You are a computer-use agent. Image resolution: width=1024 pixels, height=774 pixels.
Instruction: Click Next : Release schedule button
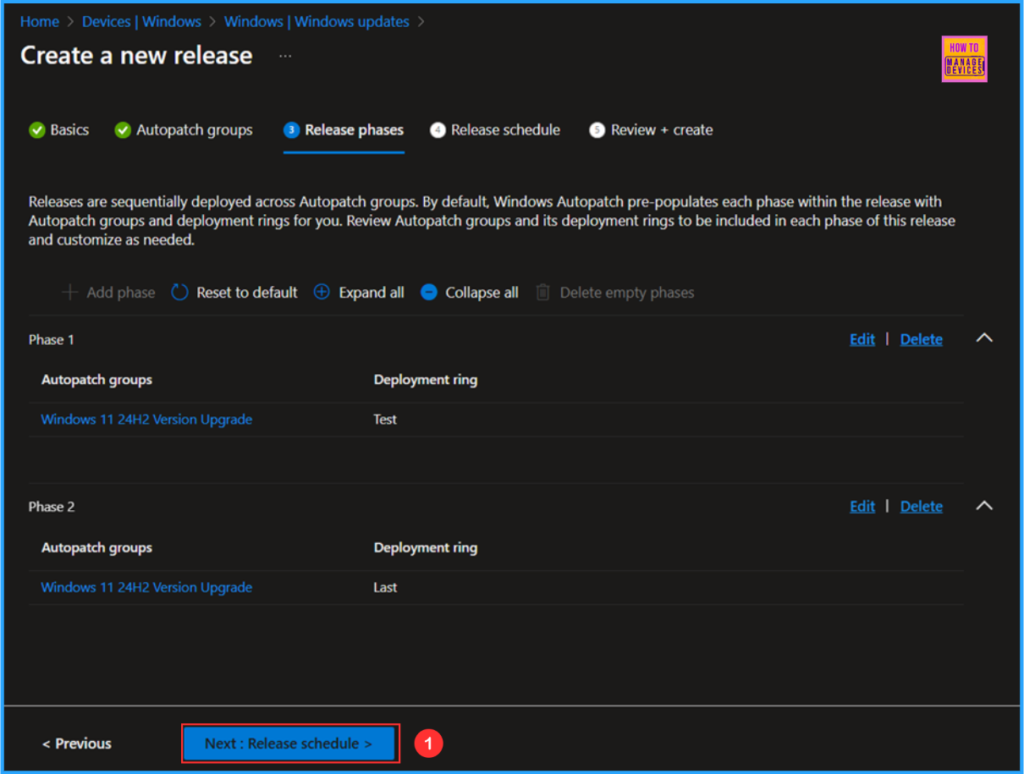pyautogui.click(x=289, y=743)
